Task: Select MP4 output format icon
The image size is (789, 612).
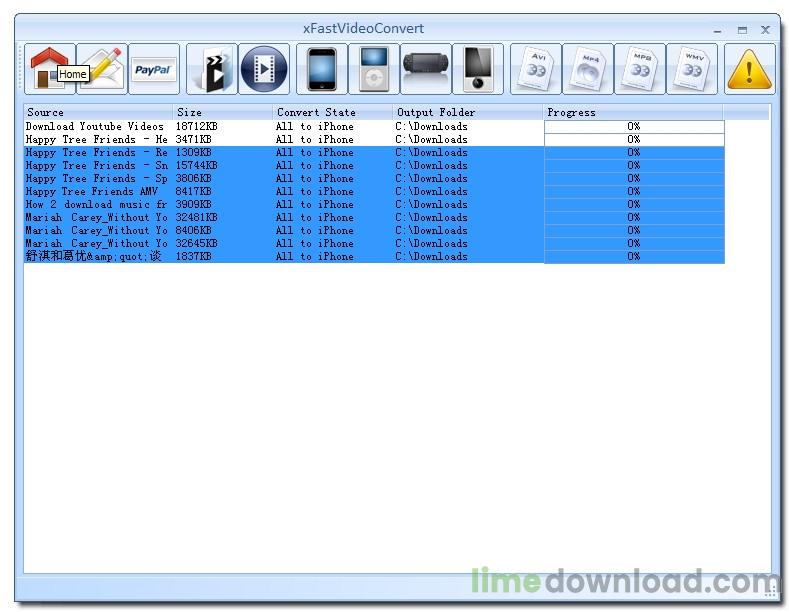Action: [x=588, y=69]
